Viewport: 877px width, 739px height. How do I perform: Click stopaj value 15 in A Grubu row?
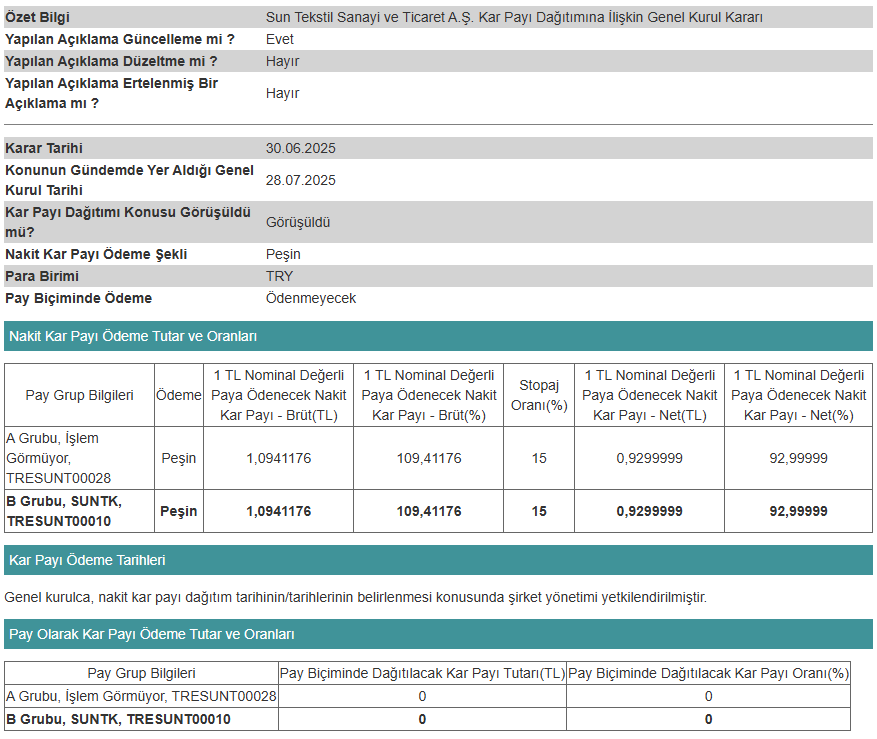[x=539, y=458]
